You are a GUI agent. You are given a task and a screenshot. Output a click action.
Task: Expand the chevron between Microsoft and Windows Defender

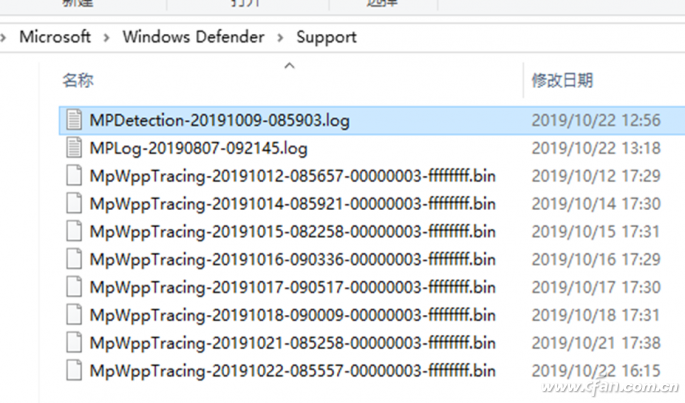pos(107,38)
